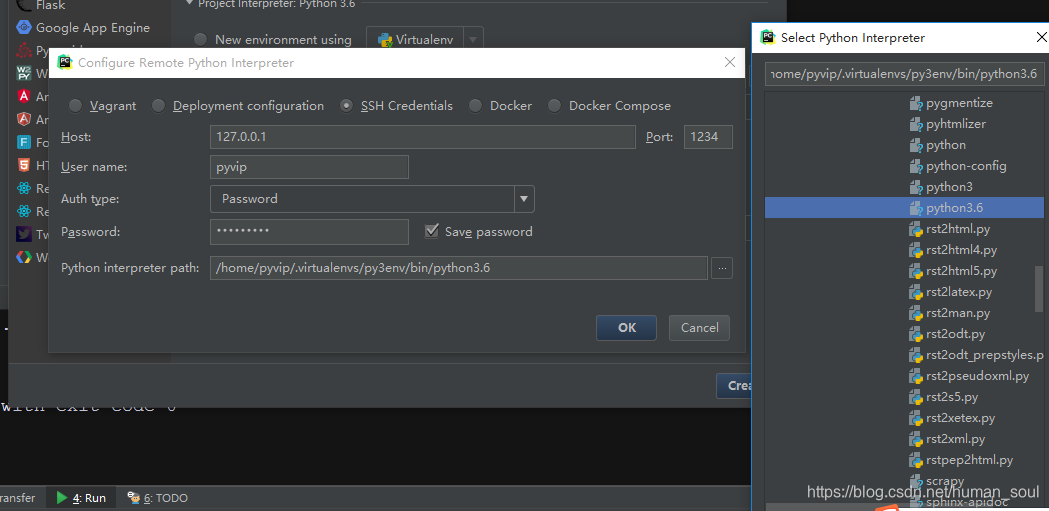Click the rst2xetex.py file icon

point(916,418)
